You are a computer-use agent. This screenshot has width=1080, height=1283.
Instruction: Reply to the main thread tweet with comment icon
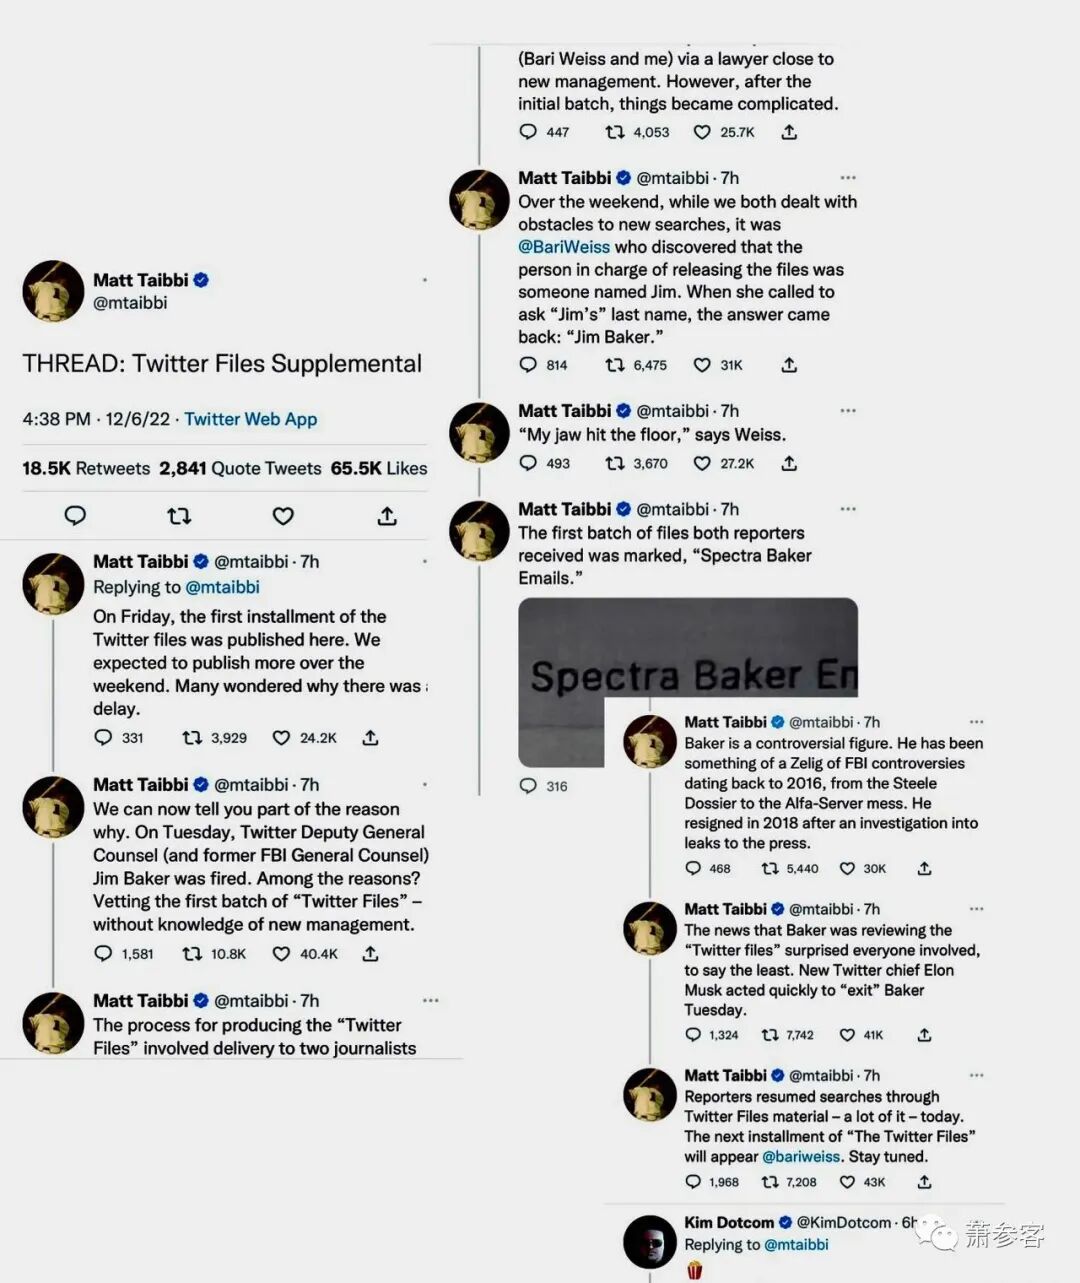tap(75, 516)
